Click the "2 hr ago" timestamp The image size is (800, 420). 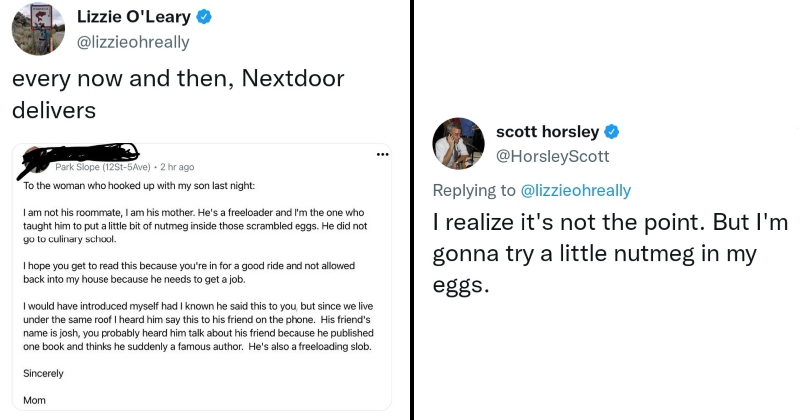[x=177, y=167]
